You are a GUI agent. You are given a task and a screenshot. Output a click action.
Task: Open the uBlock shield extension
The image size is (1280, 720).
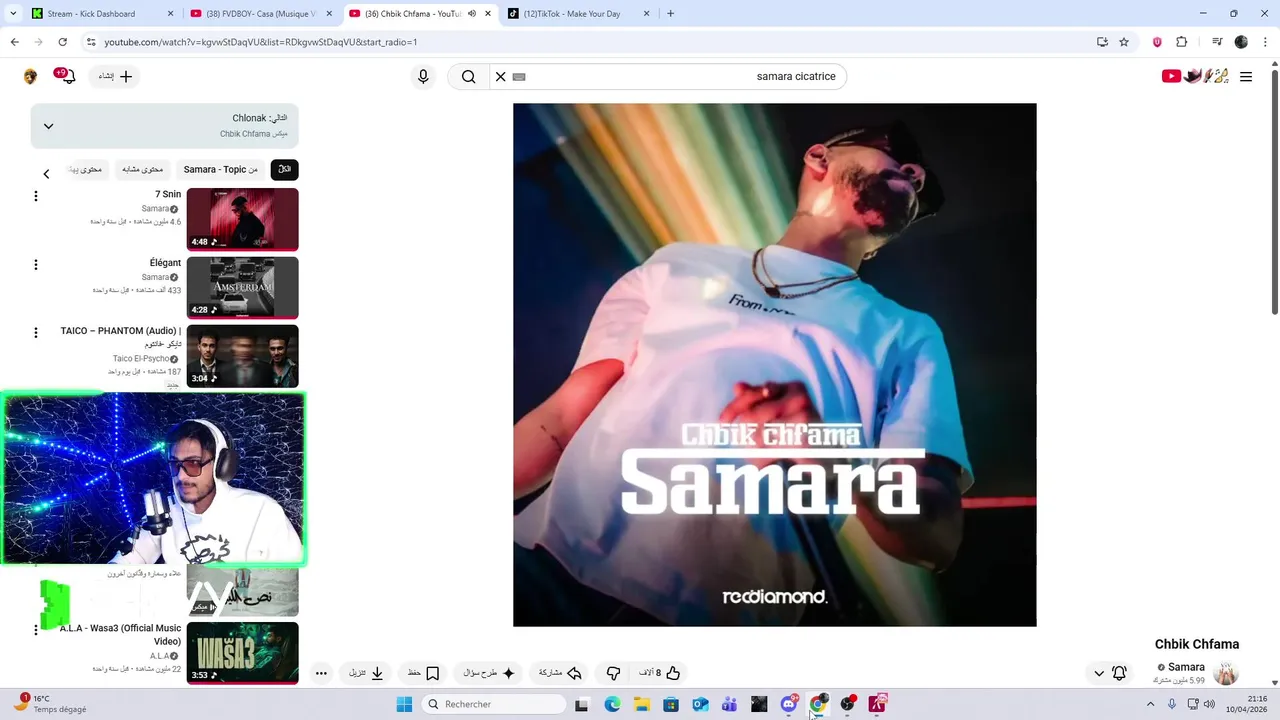tap(1158, 42)
